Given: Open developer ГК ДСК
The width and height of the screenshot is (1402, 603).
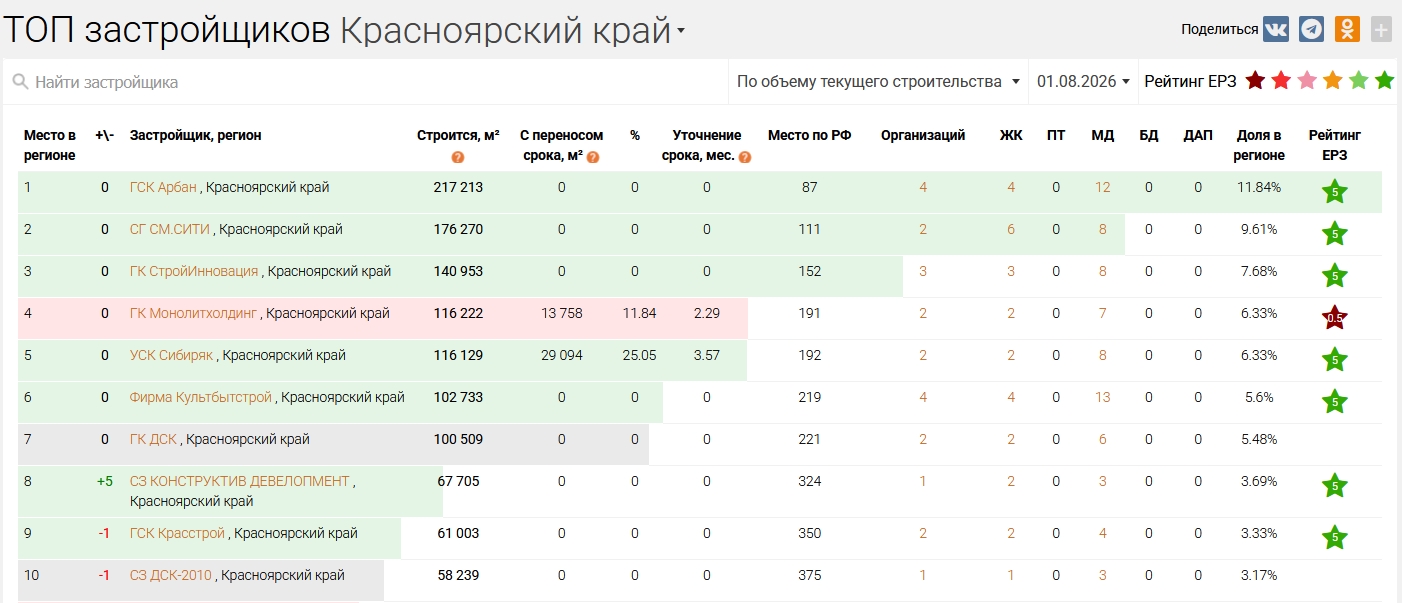Looking at the screenshot, I should (153, 439).
